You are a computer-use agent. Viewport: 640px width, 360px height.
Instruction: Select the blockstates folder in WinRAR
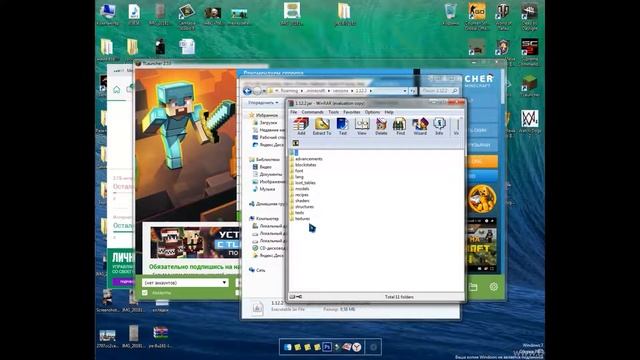303,165
